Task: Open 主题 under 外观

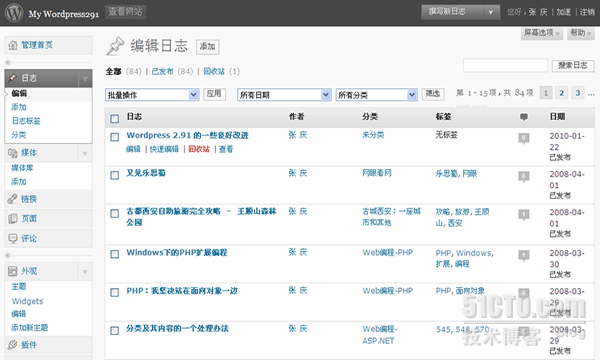Action: (19, 287)
